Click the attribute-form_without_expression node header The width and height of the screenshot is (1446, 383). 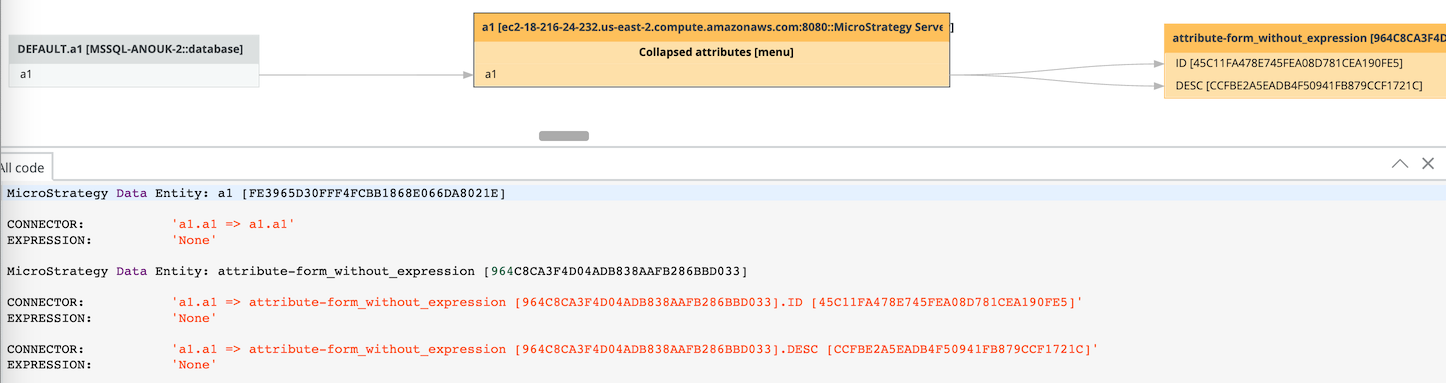[x=1305, y=39]
